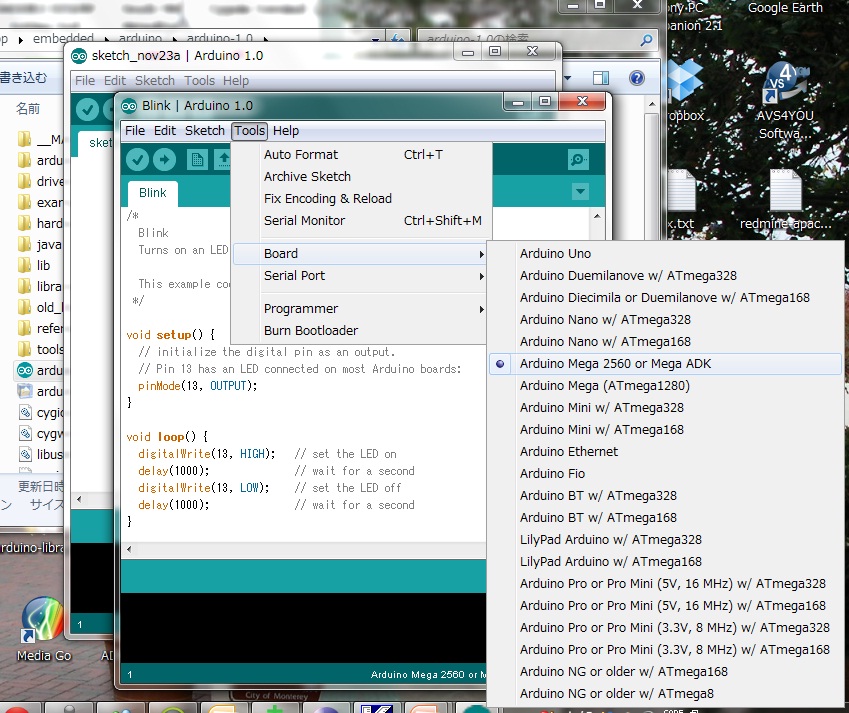
Task: Open the File menu in Blink window
Action: [x=134, y=131]
